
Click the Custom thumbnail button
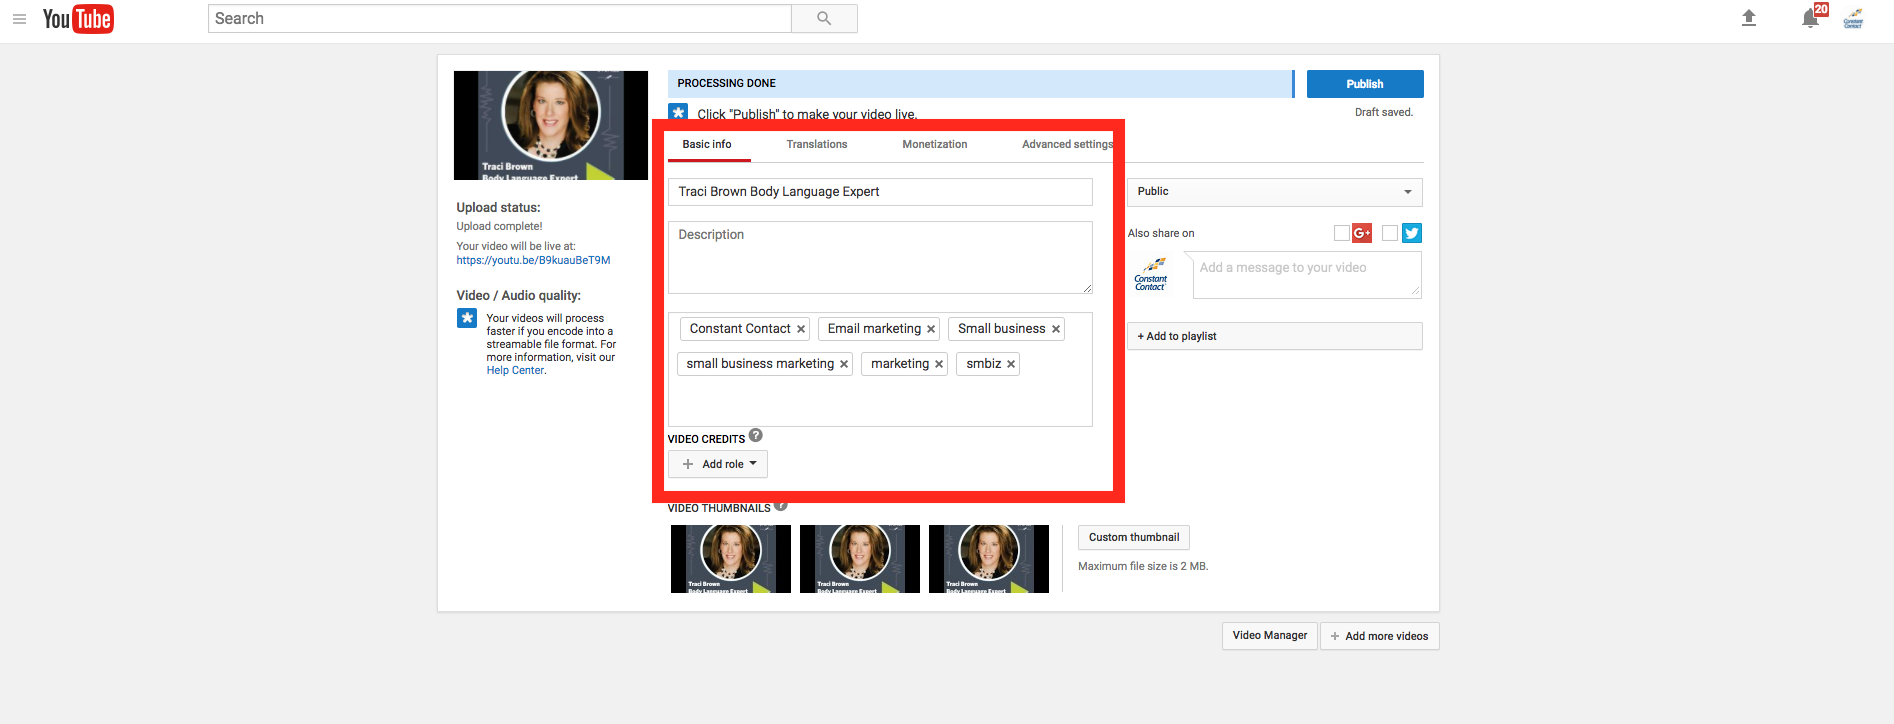1134,537
